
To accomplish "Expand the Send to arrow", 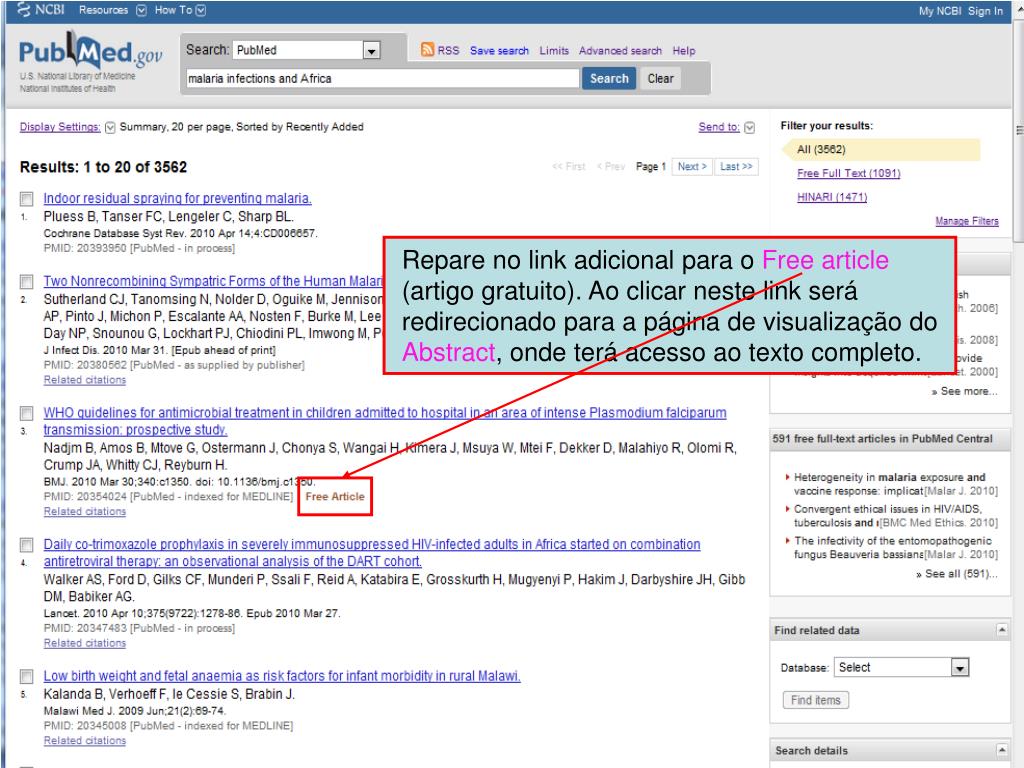I will (x=749, y=127).
